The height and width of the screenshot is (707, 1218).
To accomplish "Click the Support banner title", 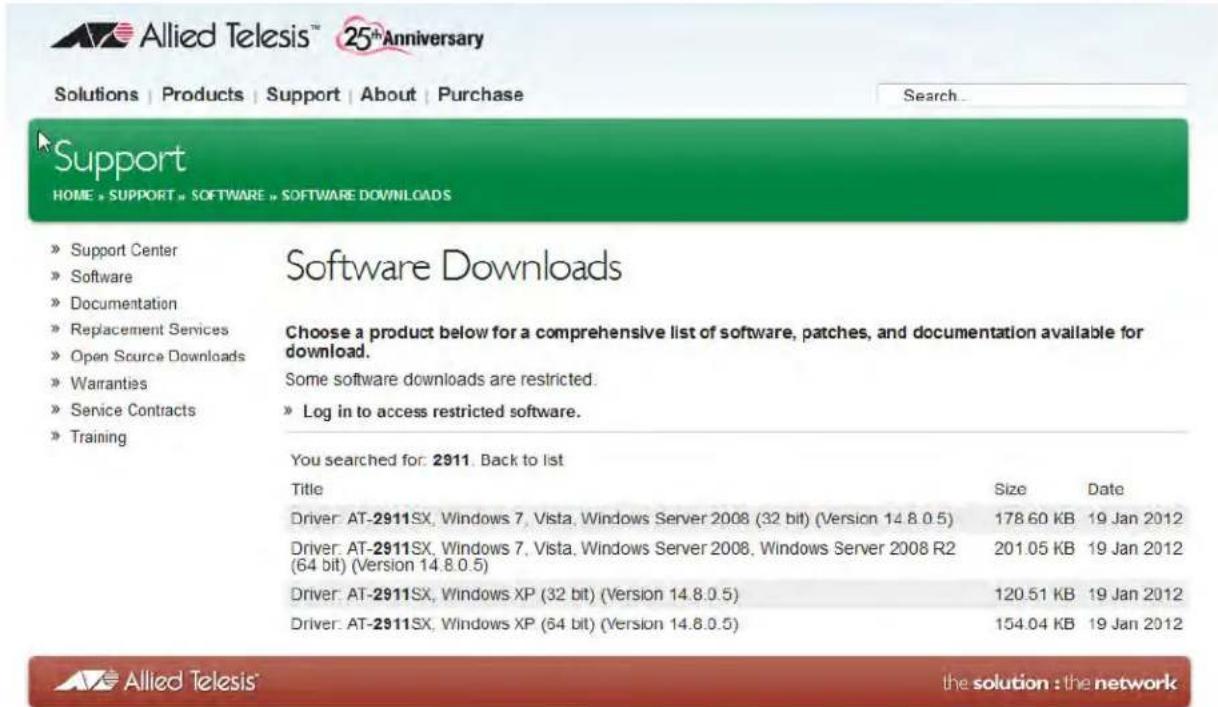I will [x=120, y=158].
